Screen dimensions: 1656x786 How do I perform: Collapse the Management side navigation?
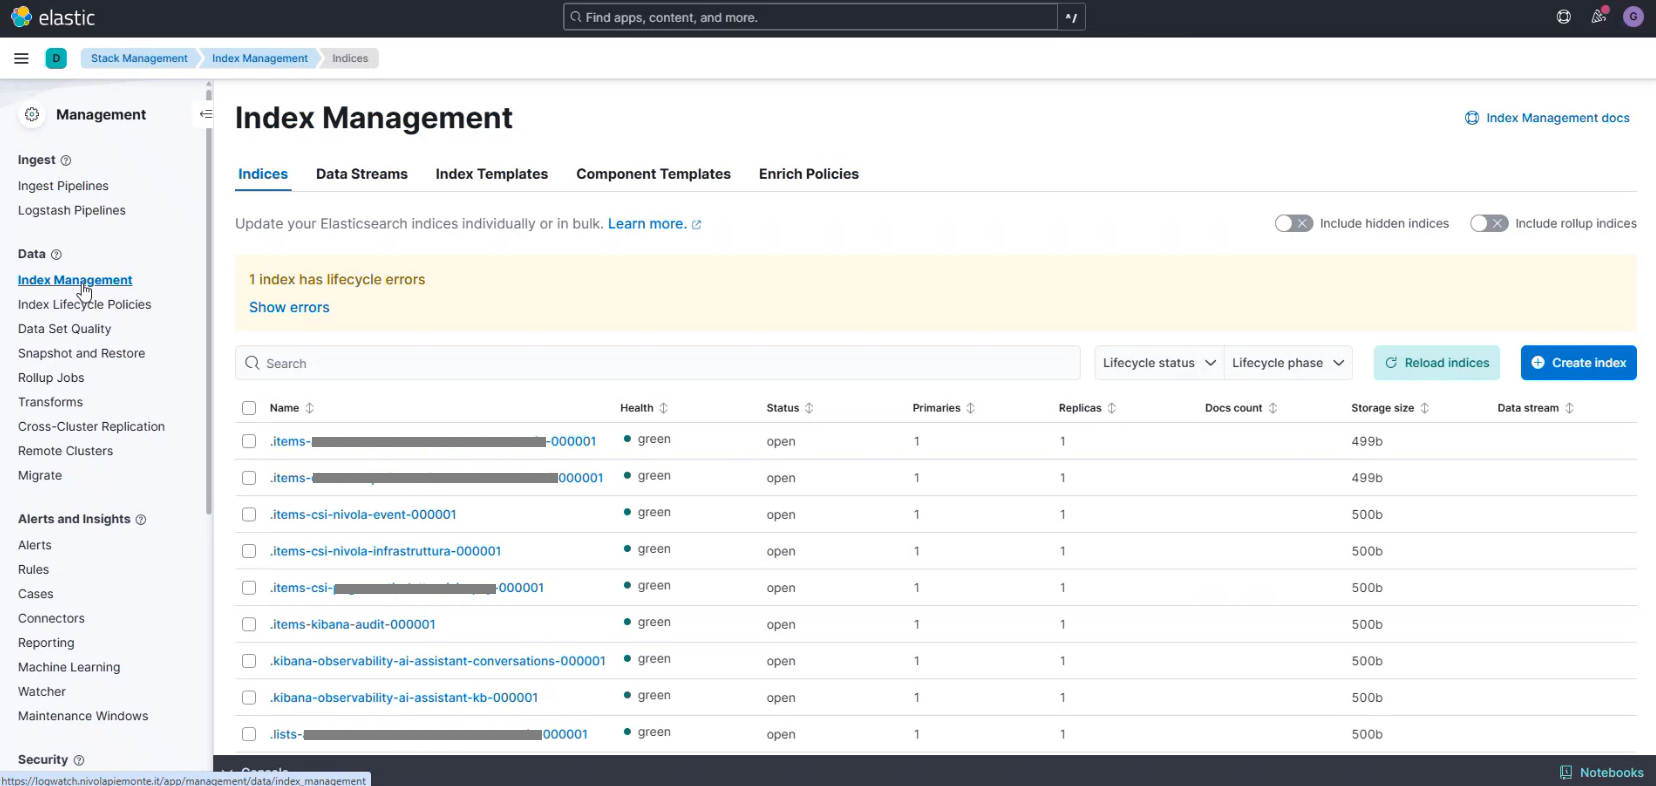point(205,114)
